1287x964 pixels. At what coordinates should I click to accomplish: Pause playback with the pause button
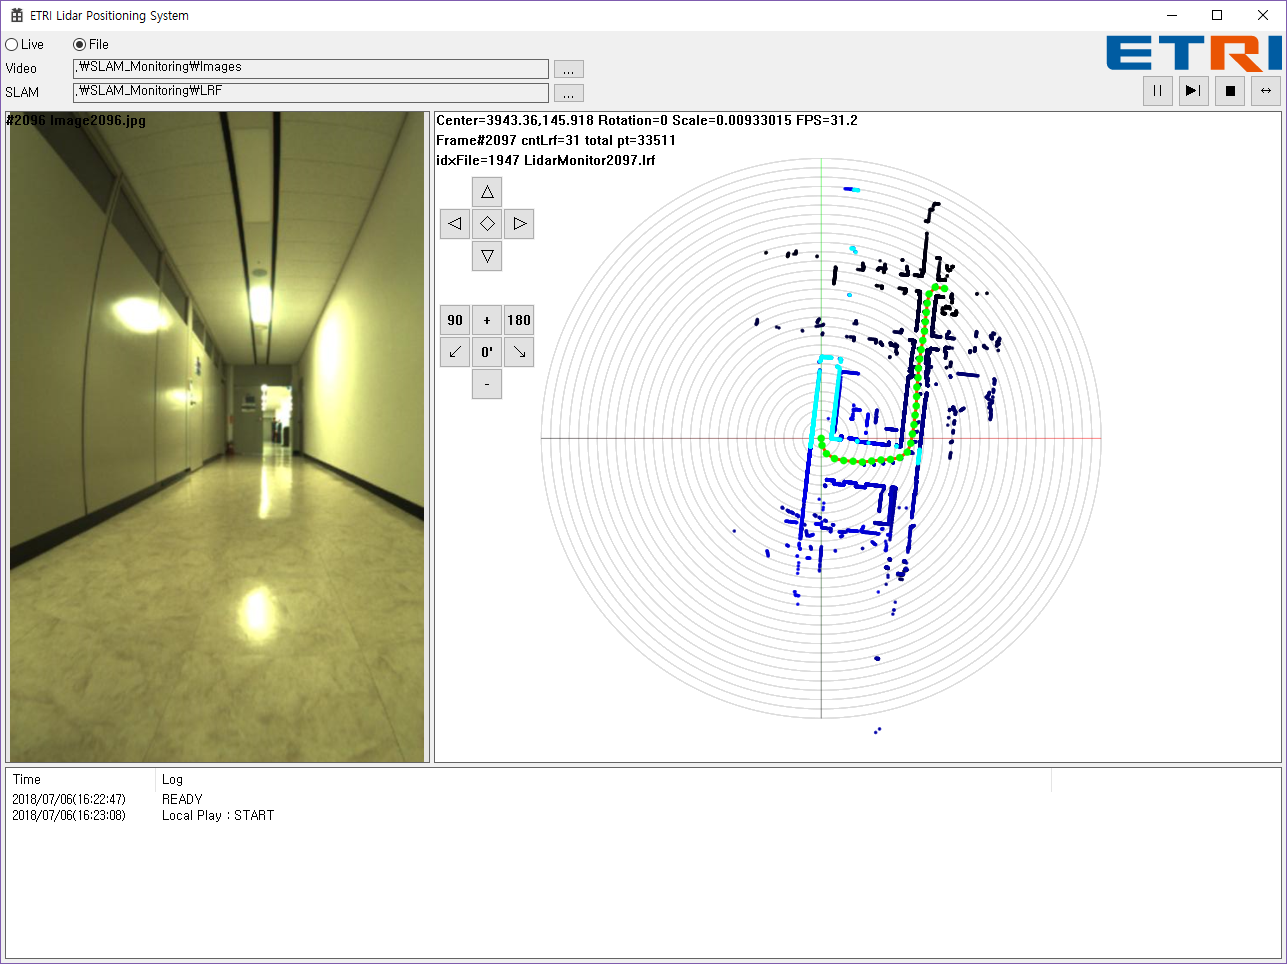pyautogui.click(x=1157, y=90)
